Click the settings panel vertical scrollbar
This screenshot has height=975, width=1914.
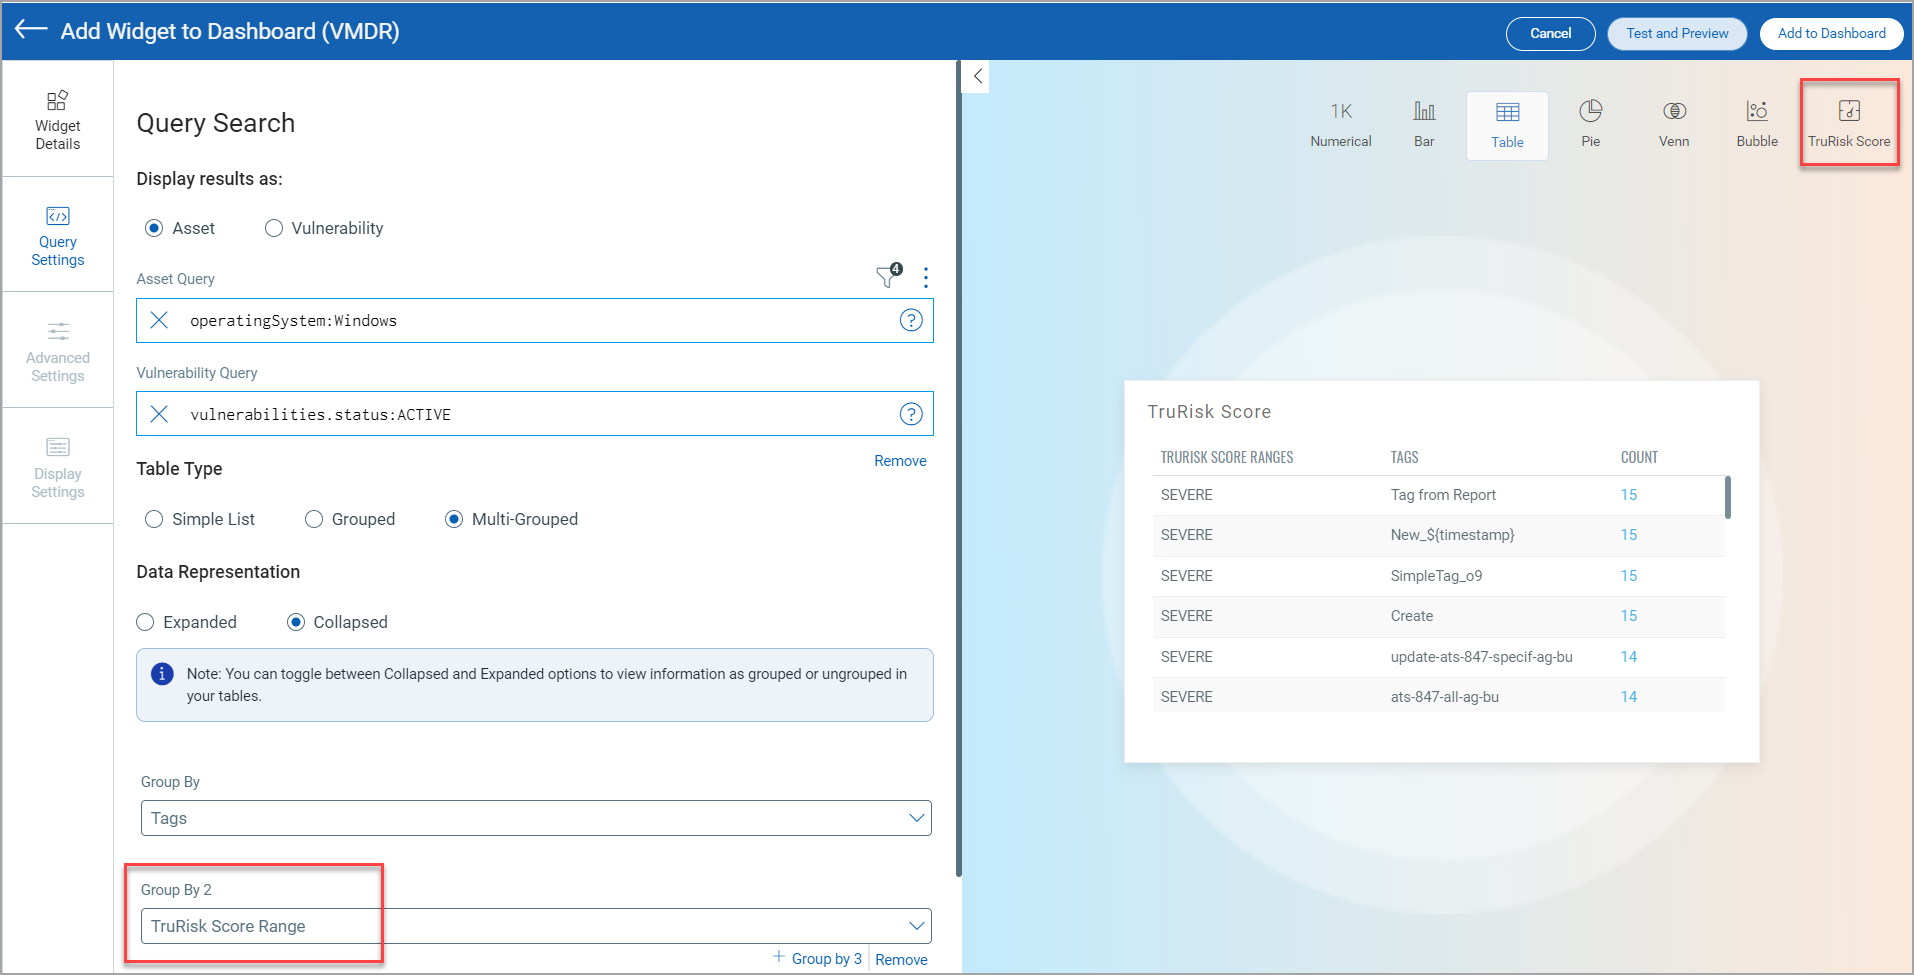click(x=959, y=468)
